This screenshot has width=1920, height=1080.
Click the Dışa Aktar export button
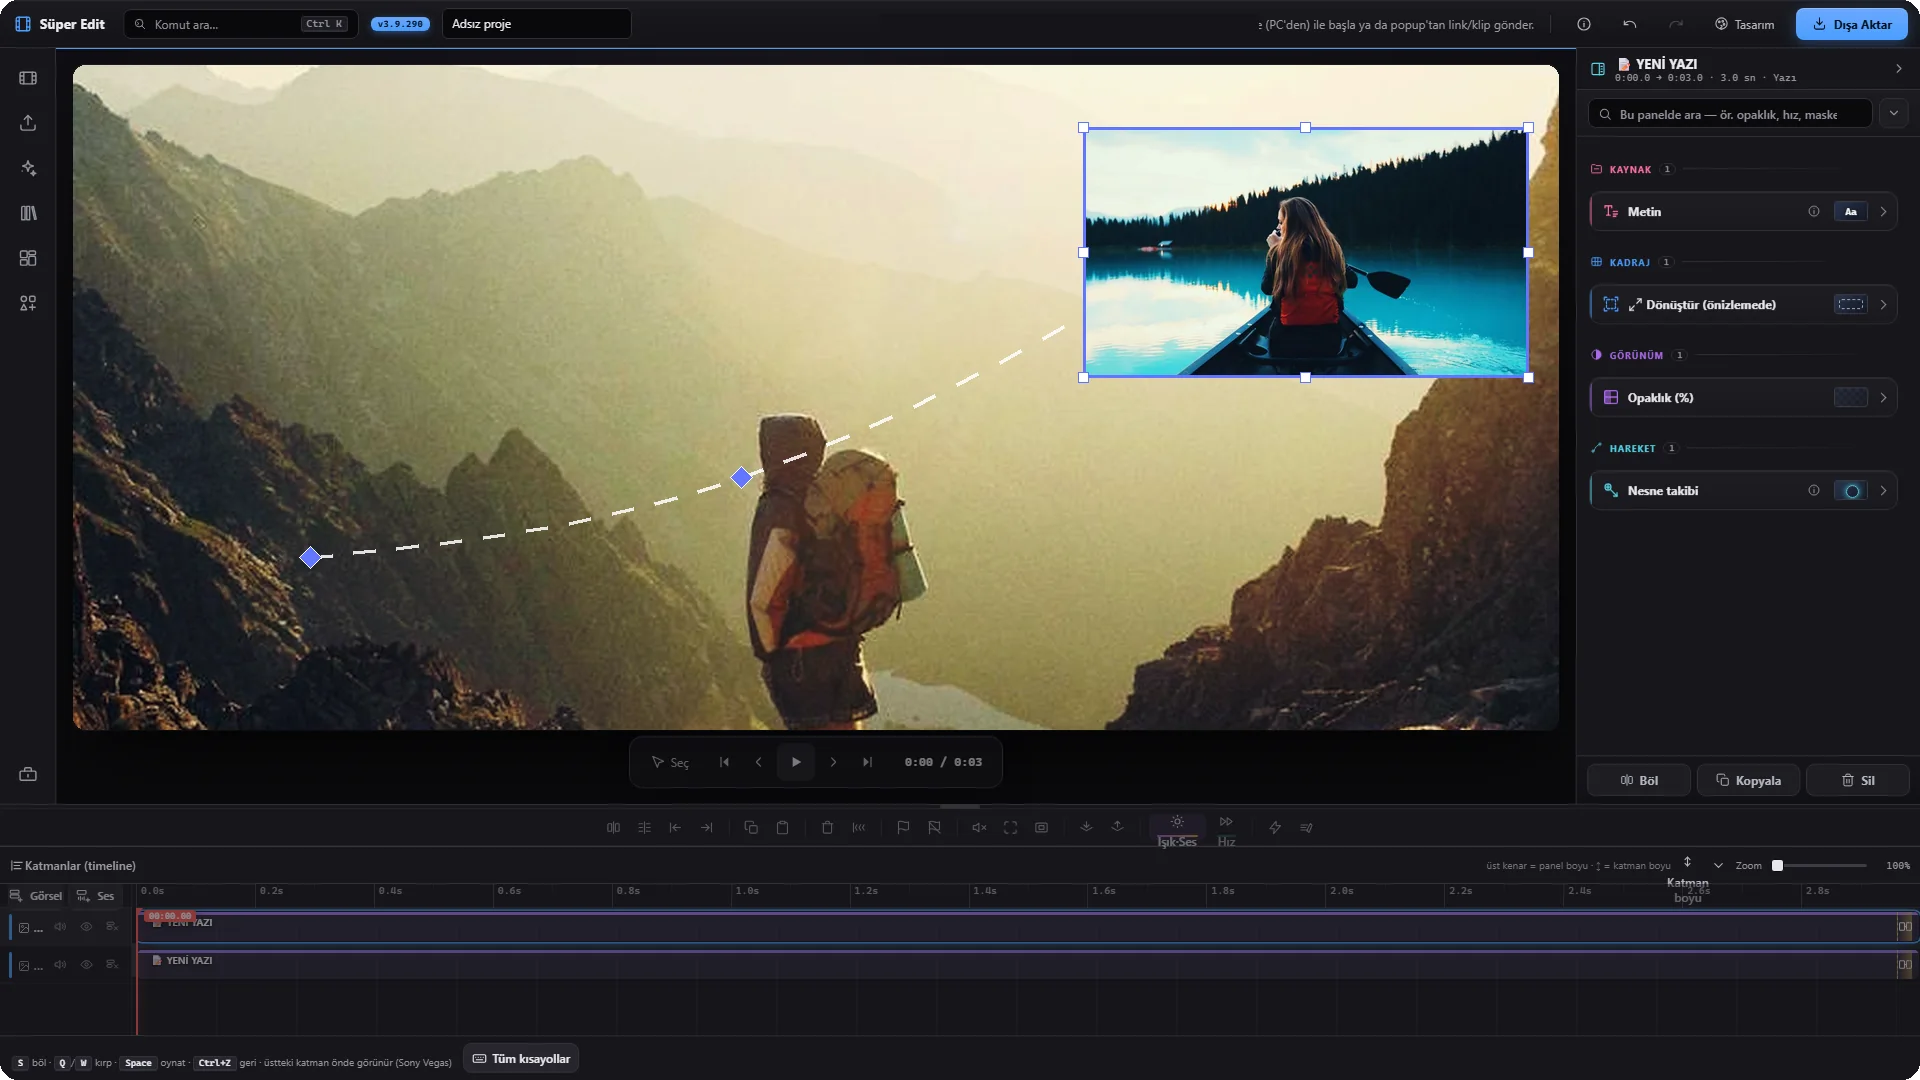tap(1852, 24)
